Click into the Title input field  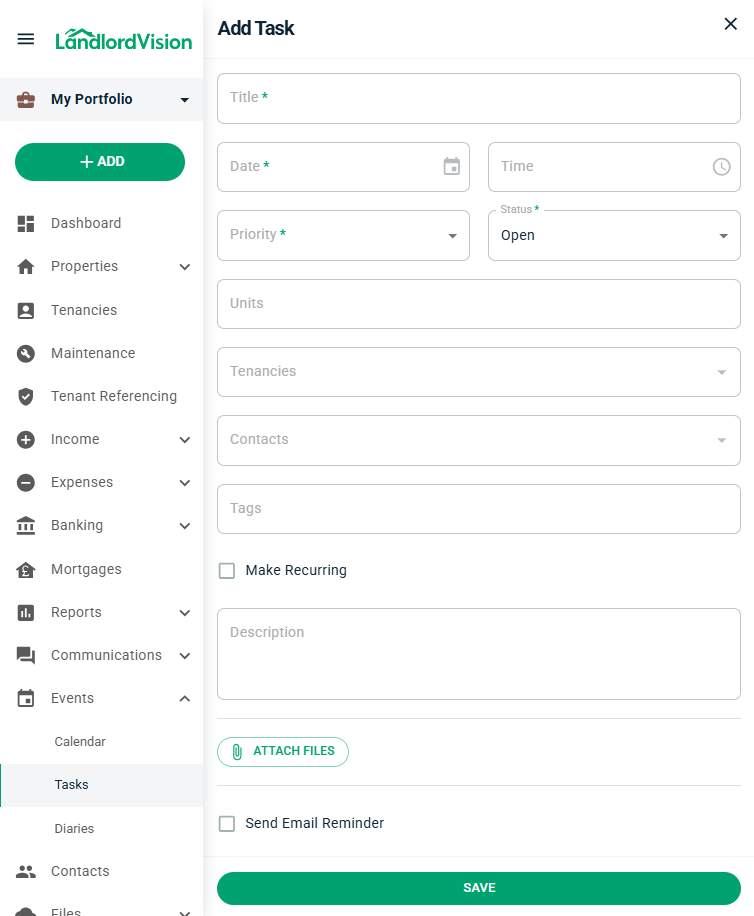pyautogui.click(x=478, y=98)
